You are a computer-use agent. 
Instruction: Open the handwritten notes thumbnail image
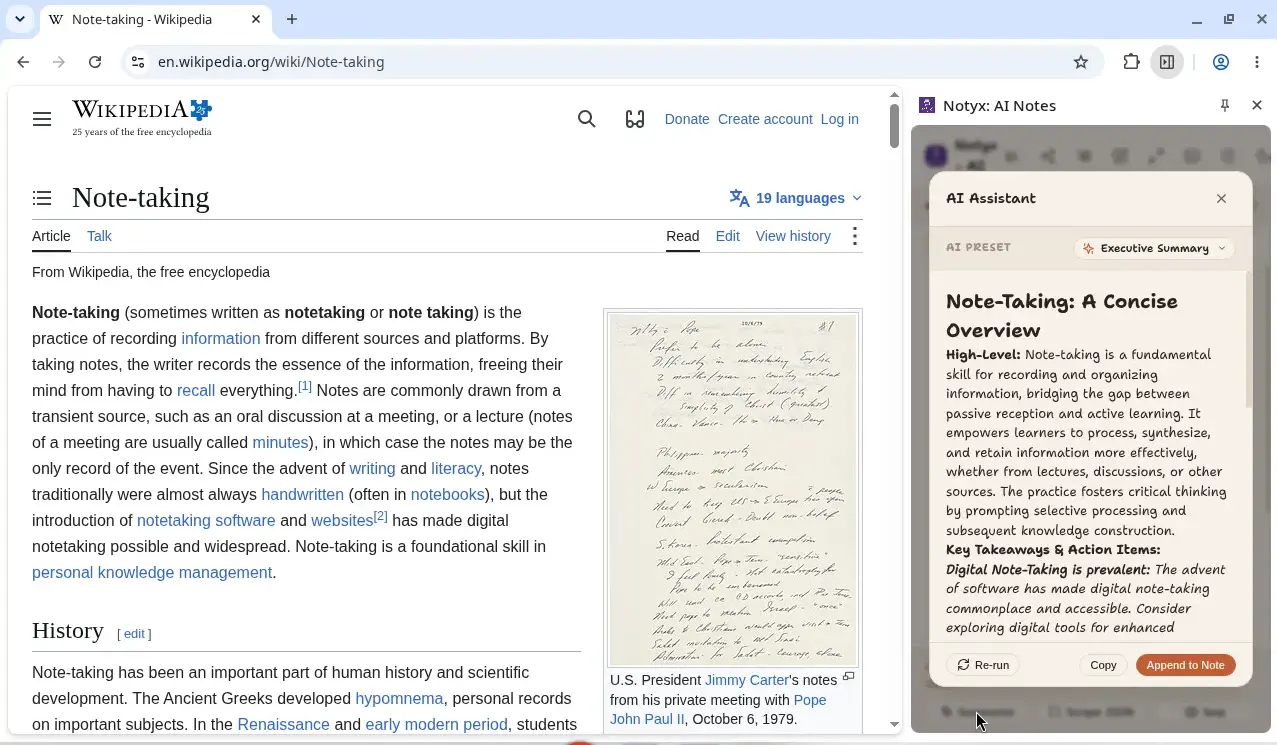click(x=733, y=489)
